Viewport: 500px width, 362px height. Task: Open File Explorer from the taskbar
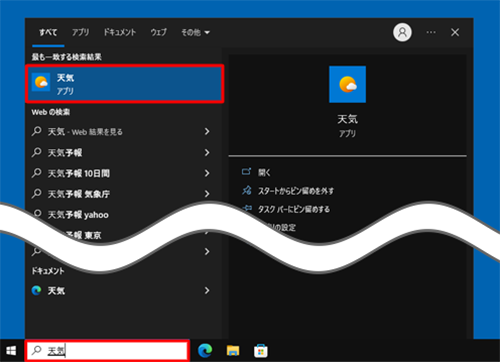[233, 351]
